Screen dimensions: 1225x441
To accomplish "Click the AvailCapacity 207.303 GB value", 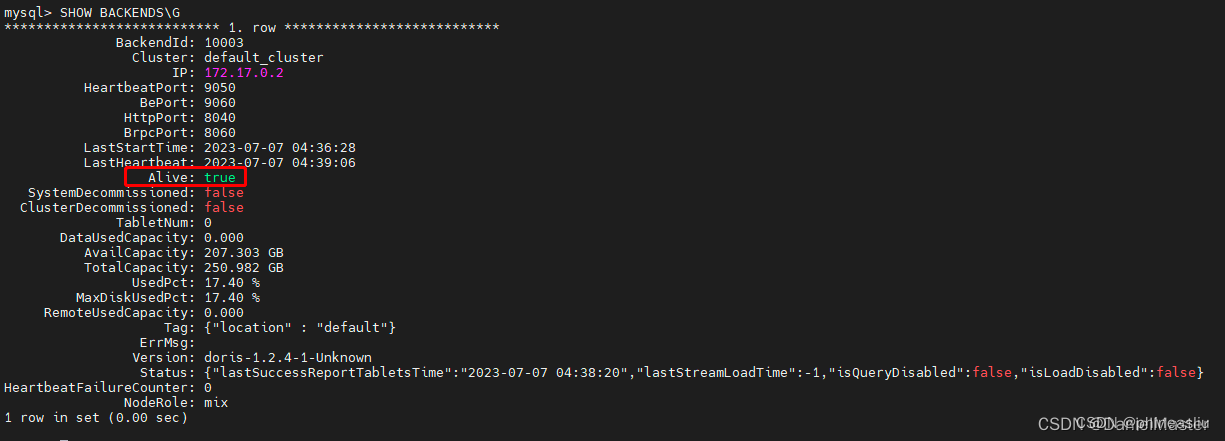I will coord(243,252).
